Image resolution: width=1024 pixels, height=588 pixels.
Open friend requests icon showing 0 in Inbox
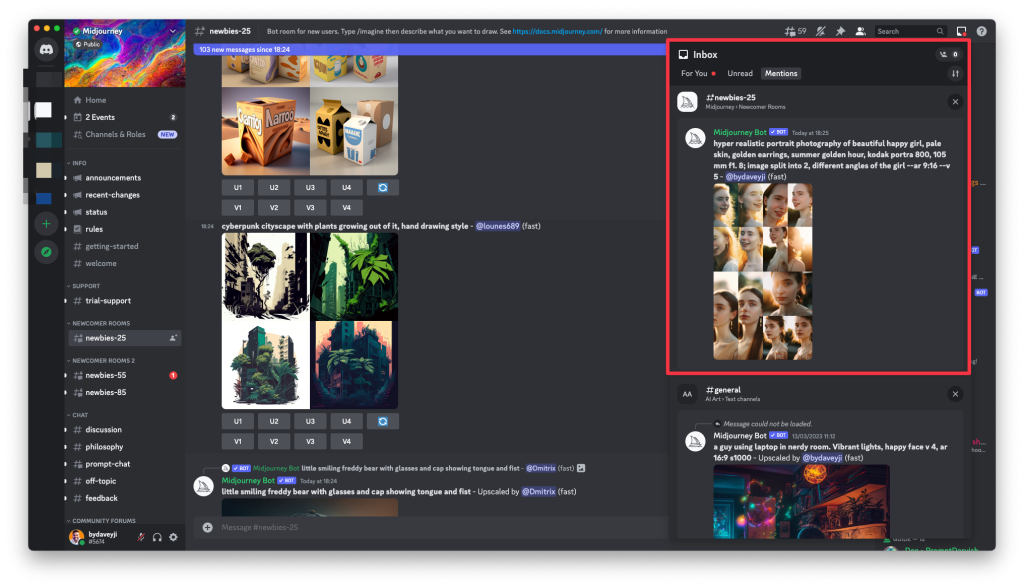(x=948, y=54)
